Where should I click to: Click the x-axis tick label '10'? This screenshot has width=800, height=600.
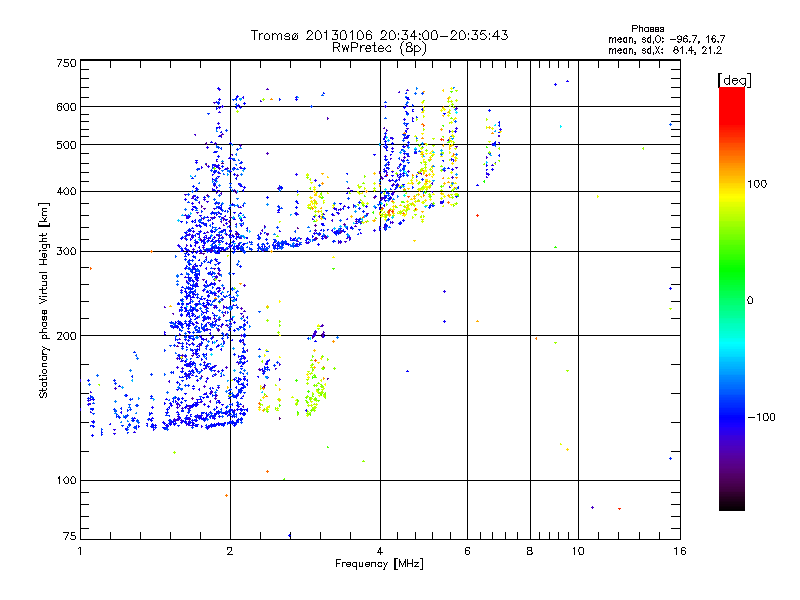click(x=578, y=551)
